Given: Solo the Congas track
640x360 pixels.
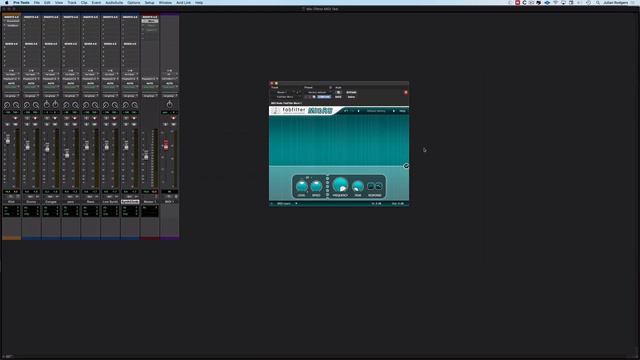Looking at the screenshot, I should coord(47,124).
